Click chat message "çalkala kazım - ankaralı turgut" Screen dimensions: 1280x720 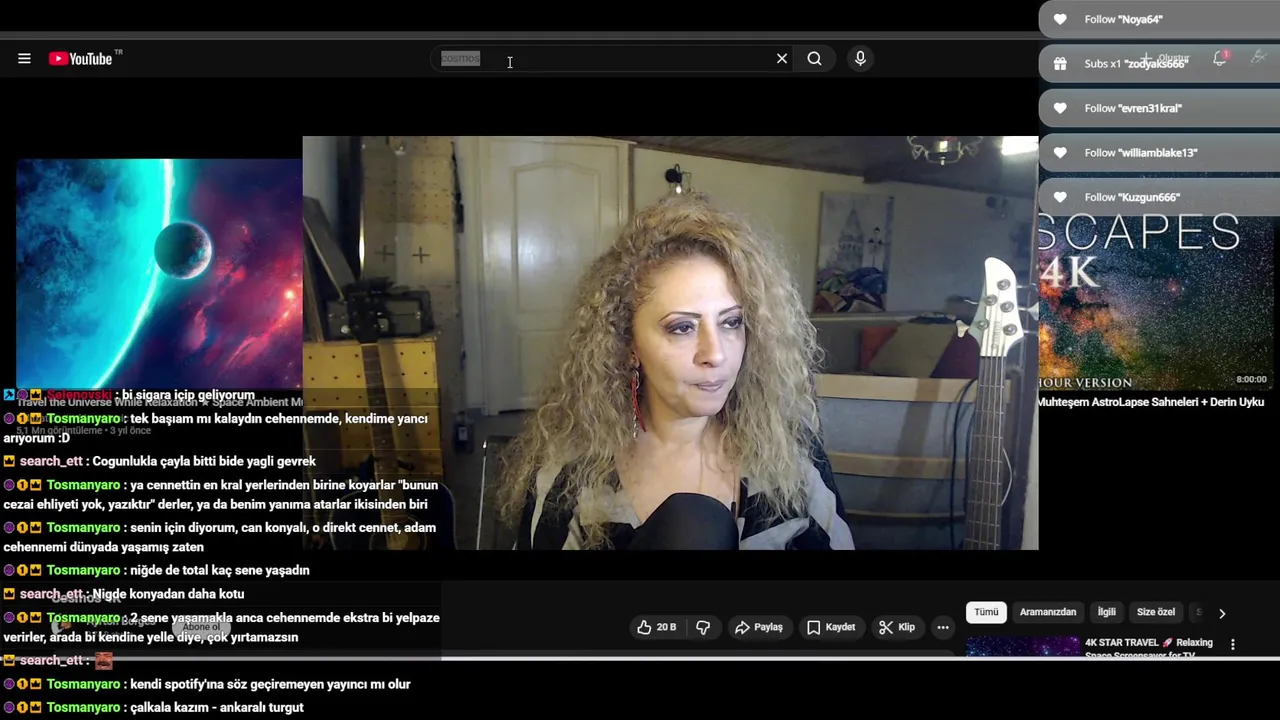coord(217,708)
